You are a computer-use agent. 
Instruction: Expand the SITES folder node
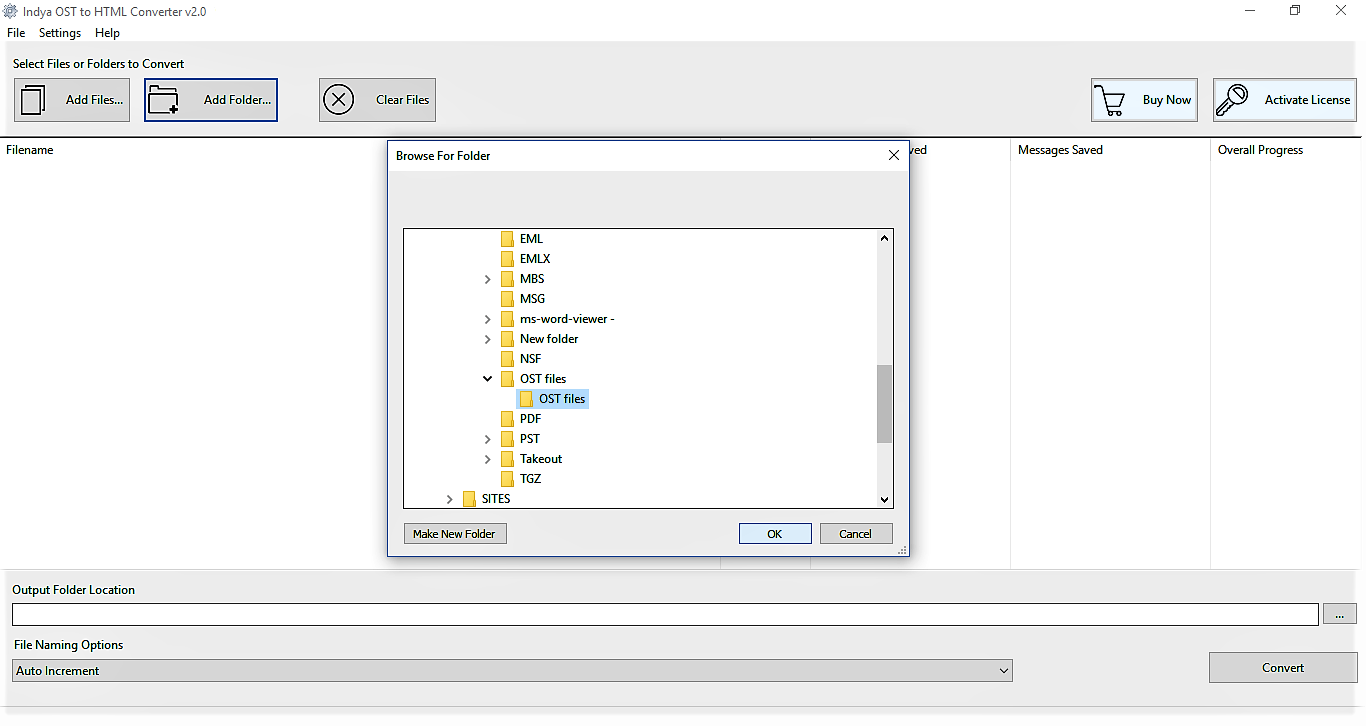450,499
